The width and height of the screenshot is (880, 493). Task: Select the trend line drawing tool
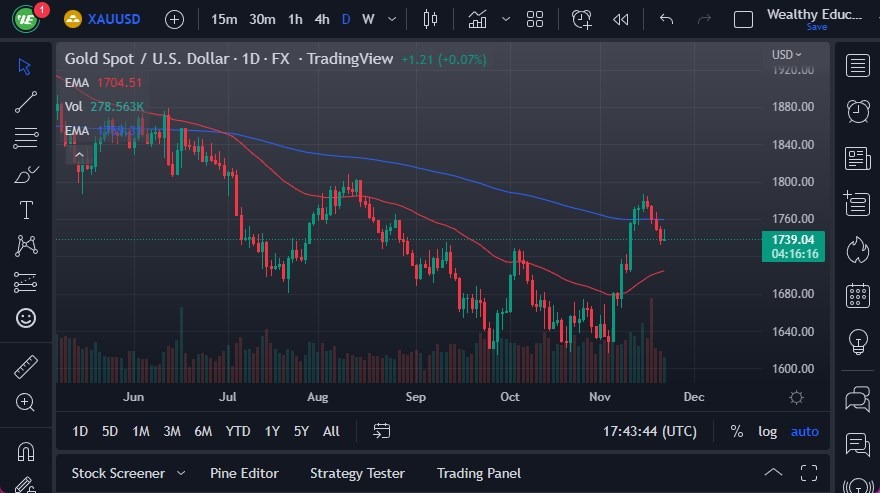click(26, 102)
